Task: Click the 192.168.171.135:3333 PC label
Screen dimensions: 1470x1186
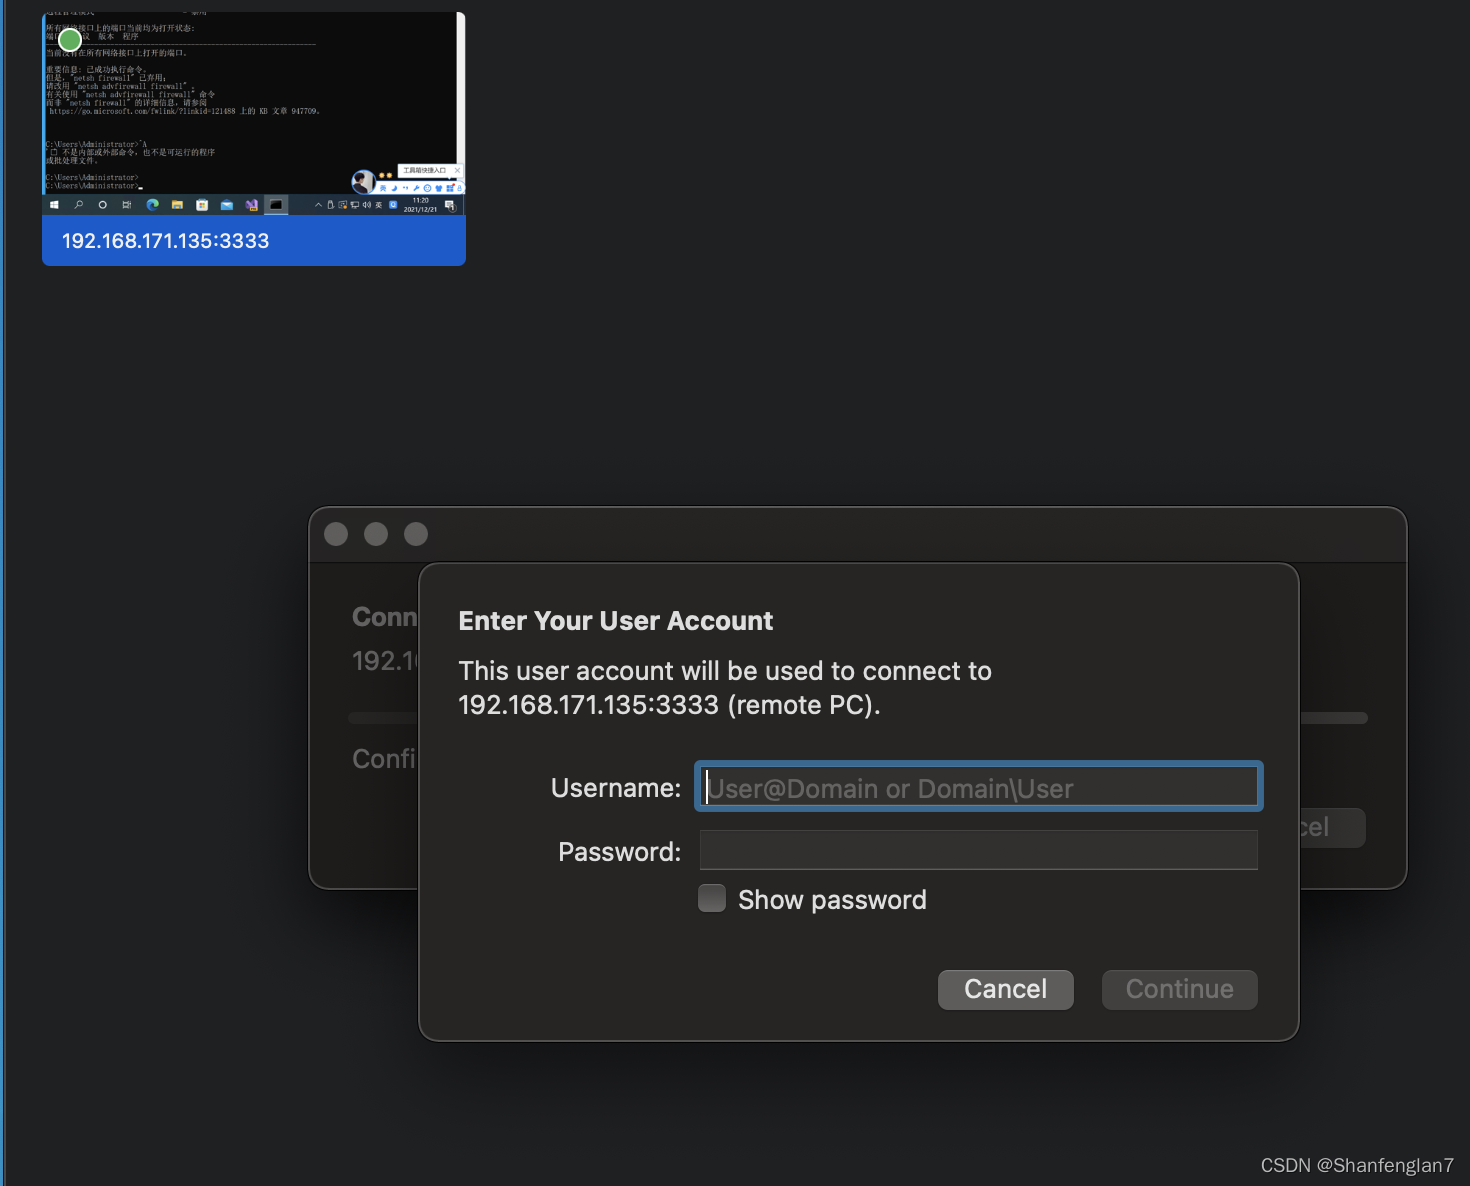Action: click(166, 241)
